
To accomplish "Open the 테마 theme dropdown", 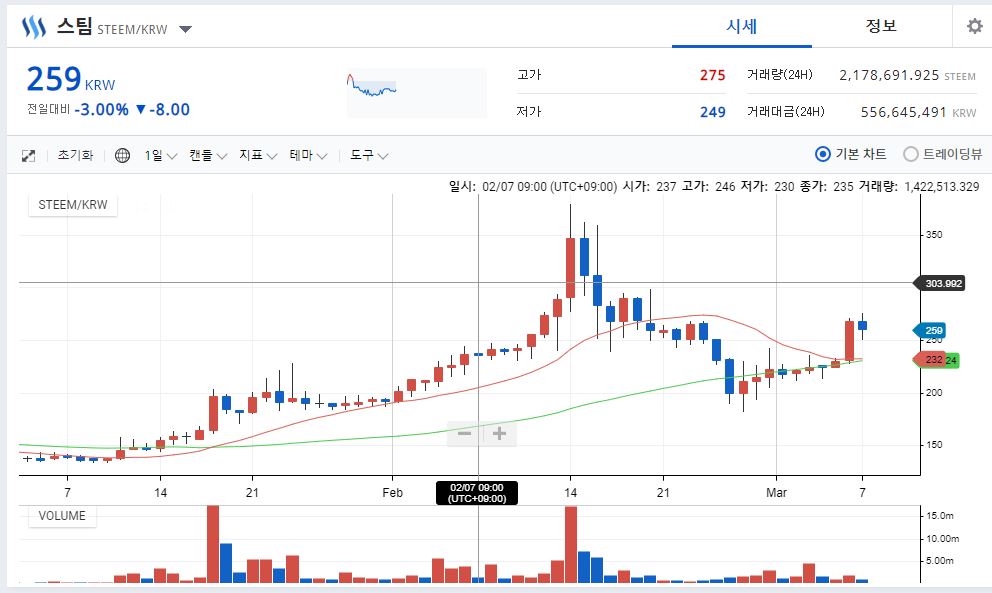I will tap(308, 155).
